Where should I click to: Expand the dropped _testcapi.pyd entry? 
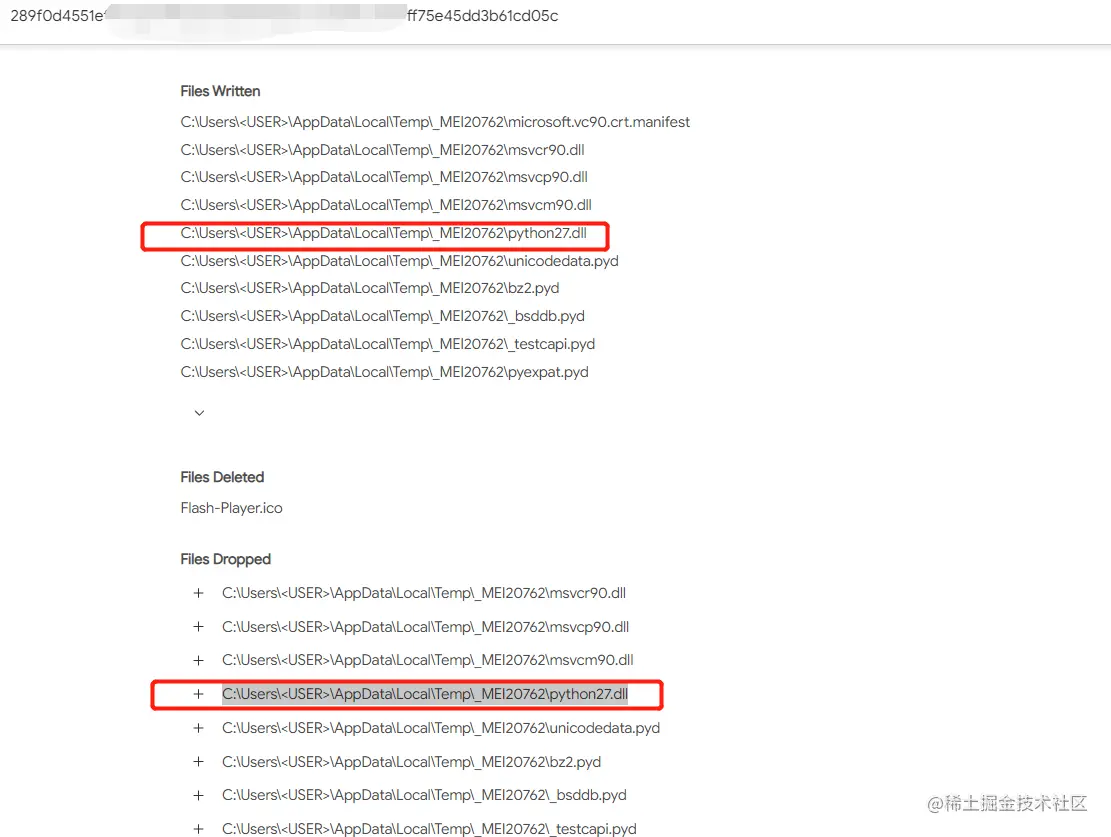[198, 828]
